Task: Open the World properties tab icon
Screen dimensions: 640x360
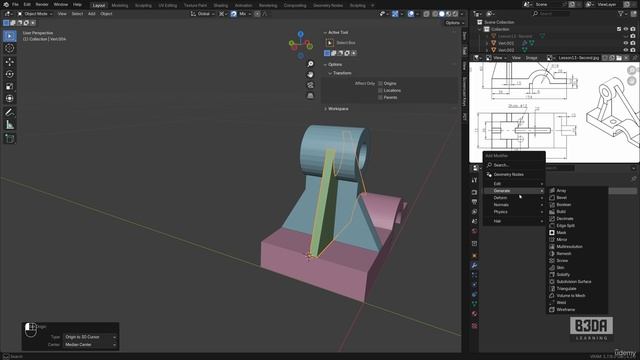Action: click(474, 231)
